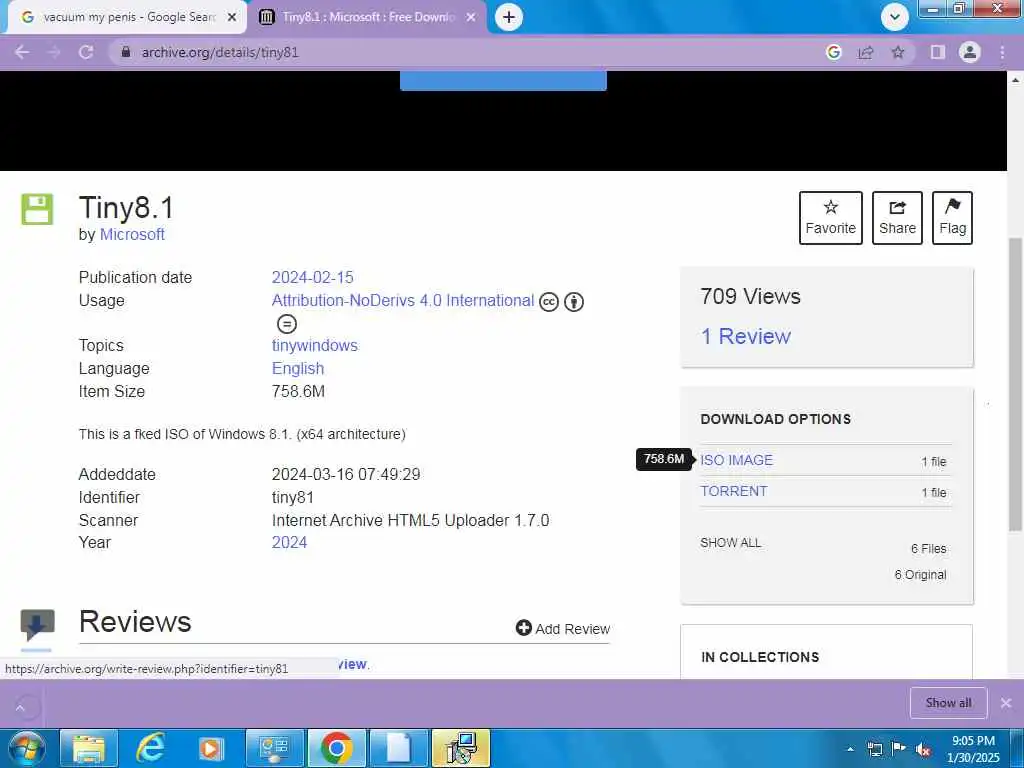Open Year 2024 link
This screenshot has height=768, width=1024.
point(289,543)
